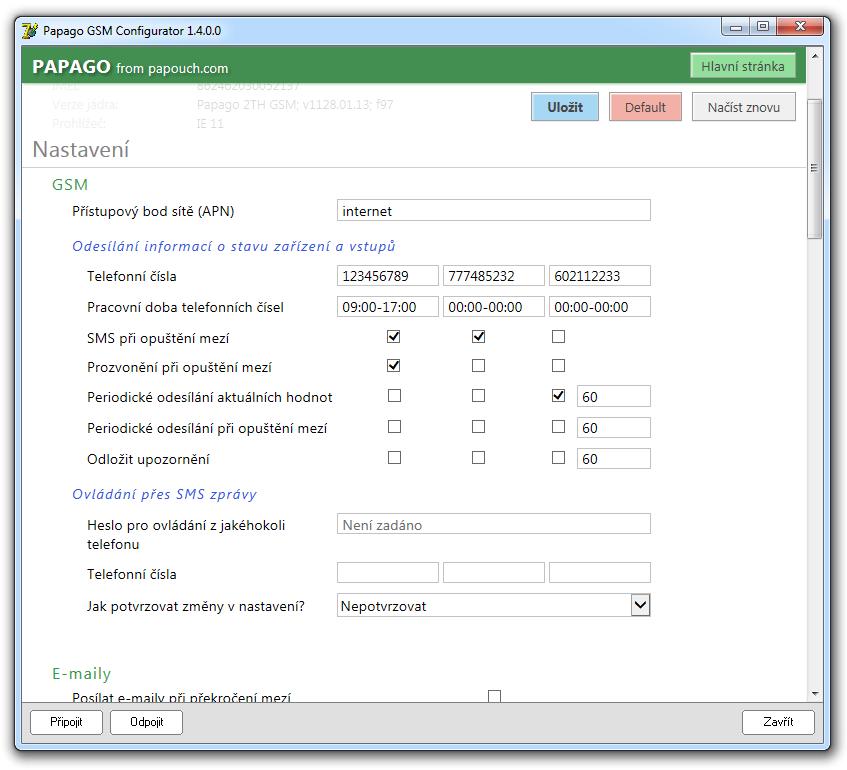Image resolution: width=847 pixels, height=770 pixels.
Task: Check Periodické odesílání aktuálních hodnot second number
Action: point(478,396)
